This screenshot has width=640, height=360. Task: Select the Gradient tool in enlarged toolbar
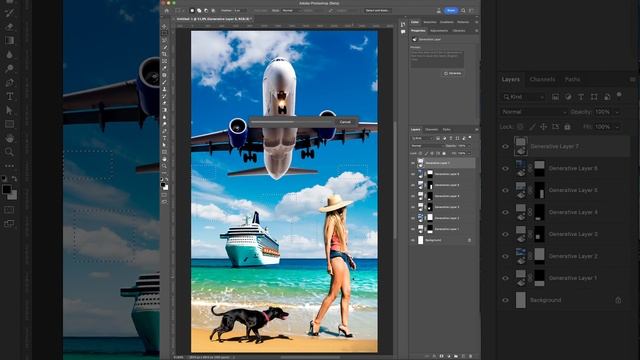[9, 40]
